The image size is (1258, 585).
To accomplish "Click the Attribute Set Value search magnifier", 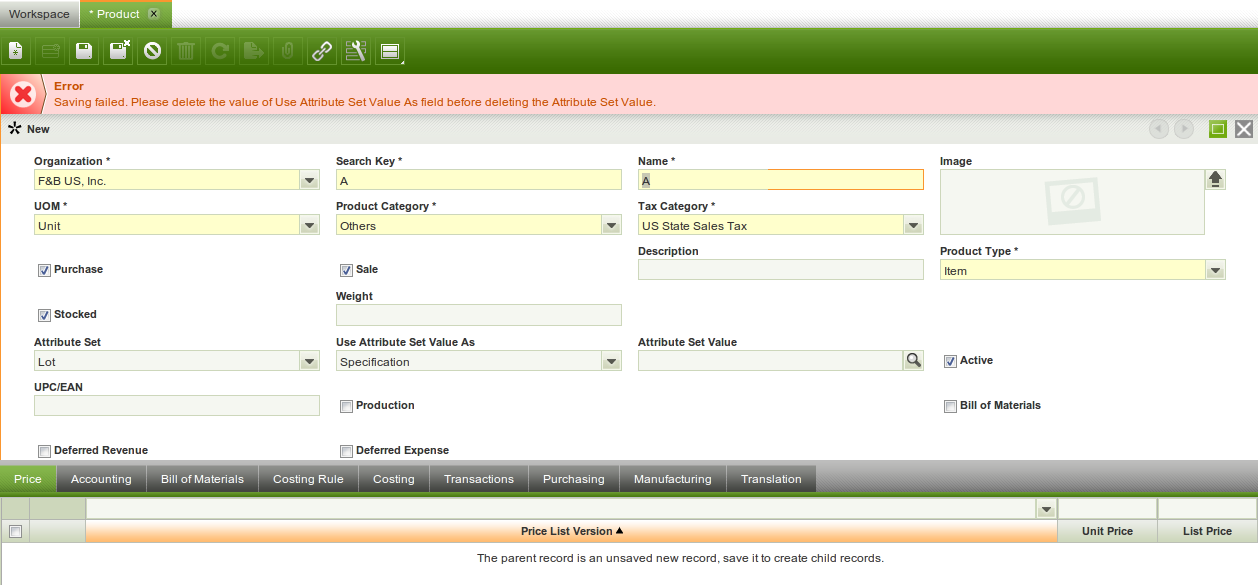I will (913, 361).
